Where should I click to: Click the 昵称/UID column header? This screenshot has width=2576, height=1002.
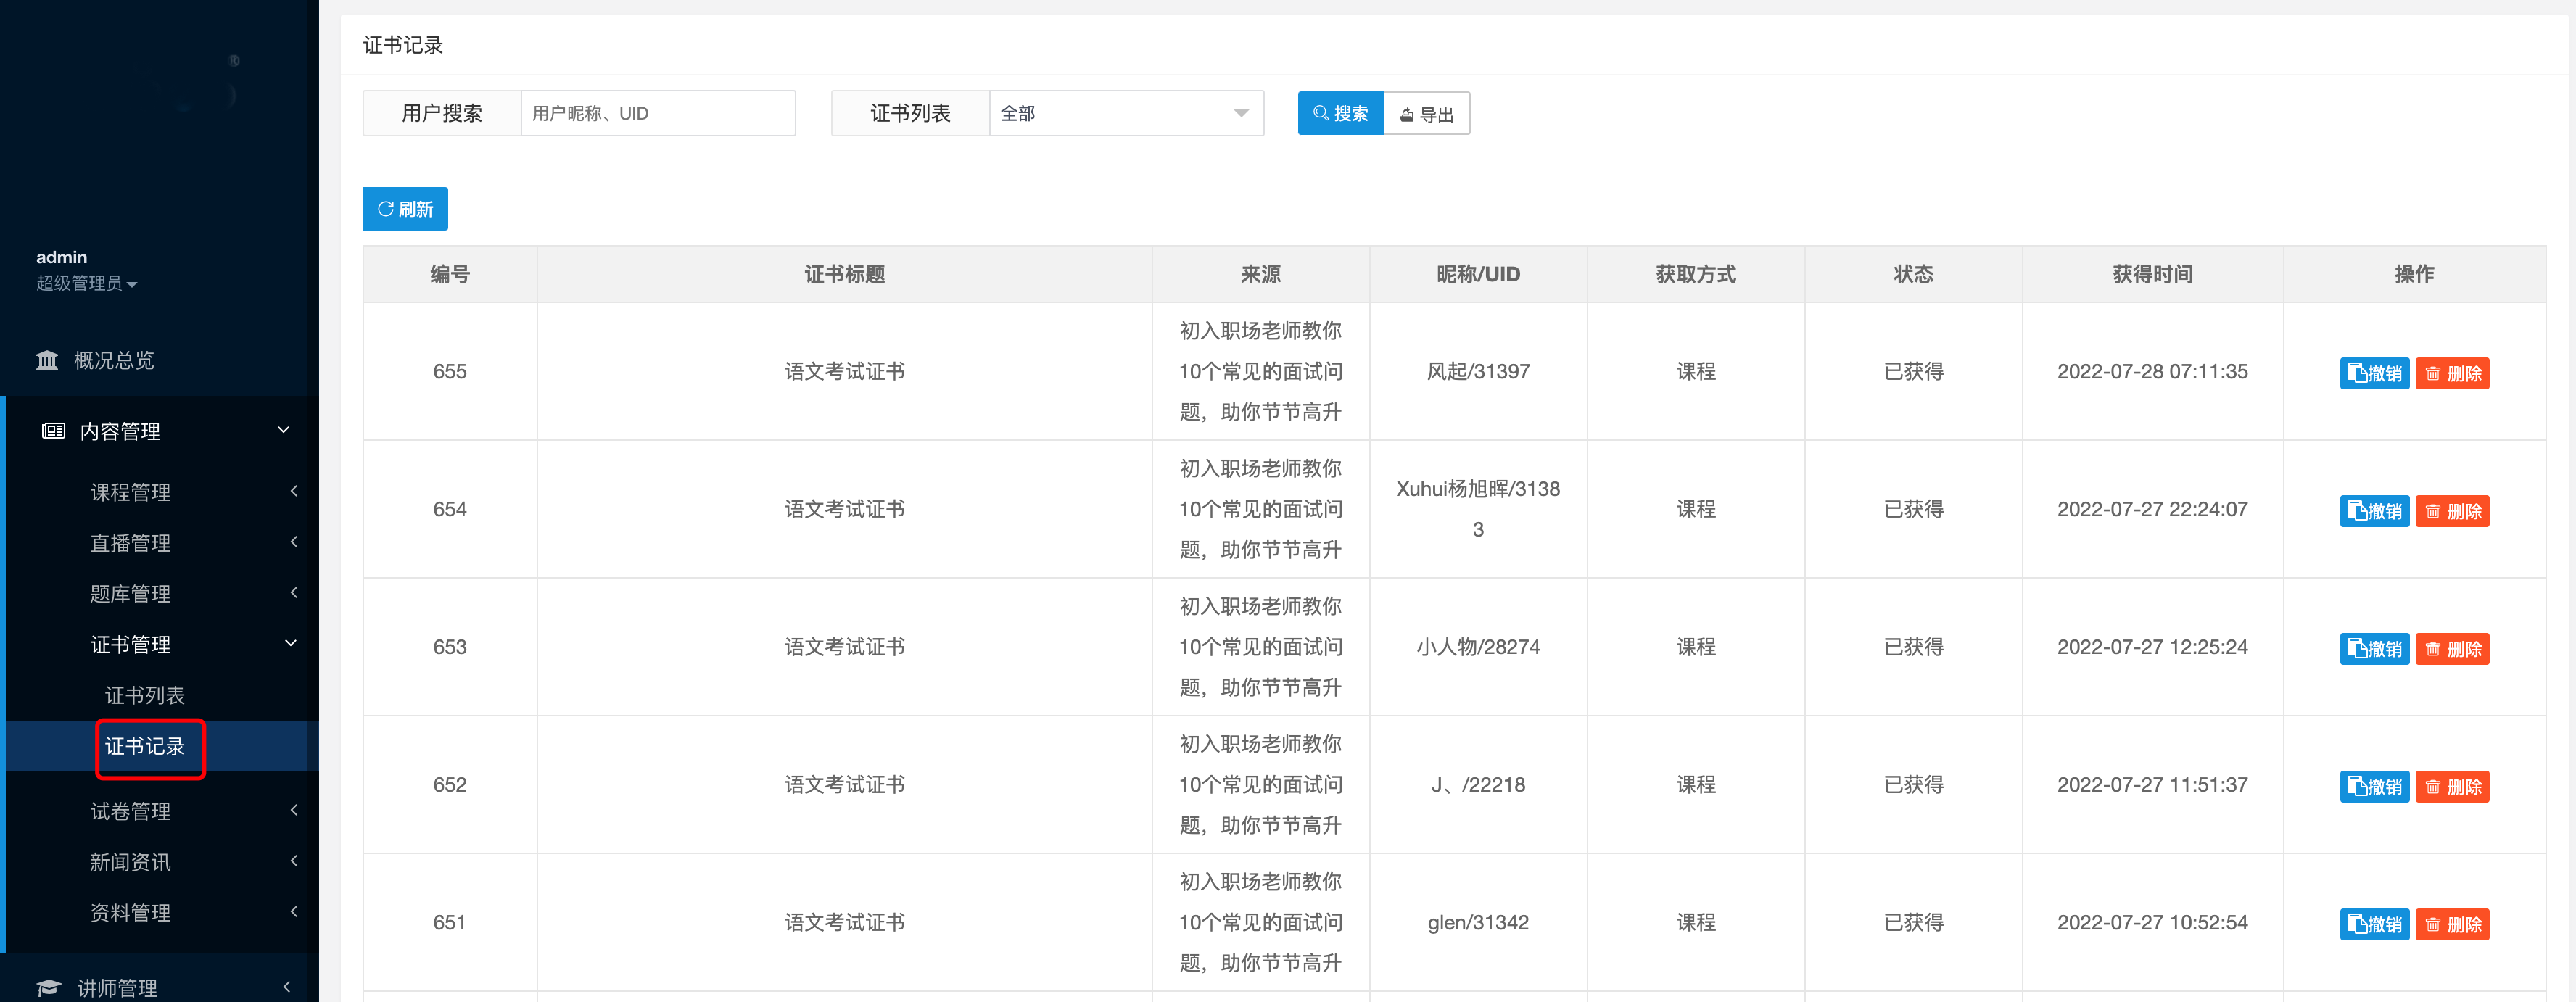pyautogui.click(x=1478, y=274)
